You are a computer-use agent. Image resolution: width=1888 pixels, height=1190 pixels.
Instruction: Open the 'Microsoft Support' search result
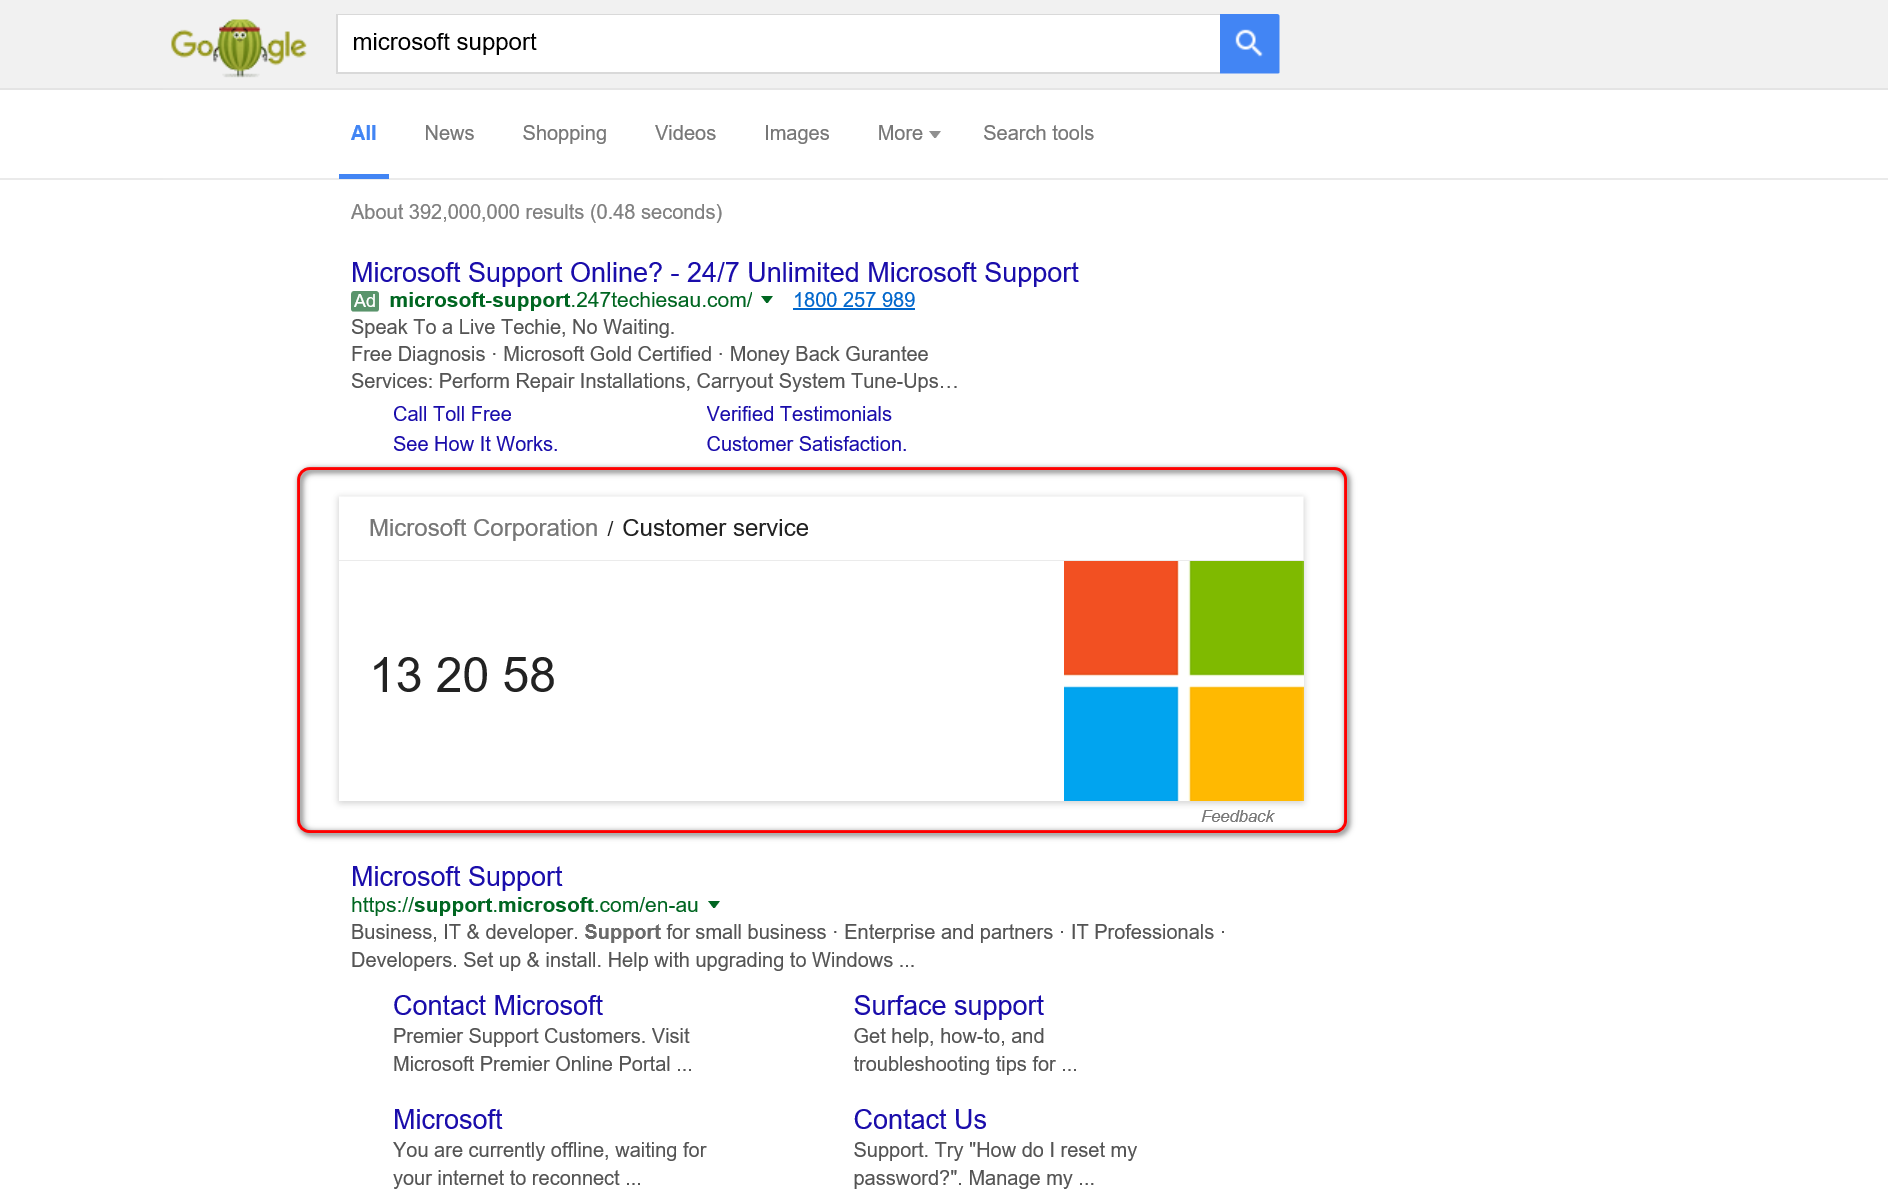pyautogui.click(x=456, y=876)
